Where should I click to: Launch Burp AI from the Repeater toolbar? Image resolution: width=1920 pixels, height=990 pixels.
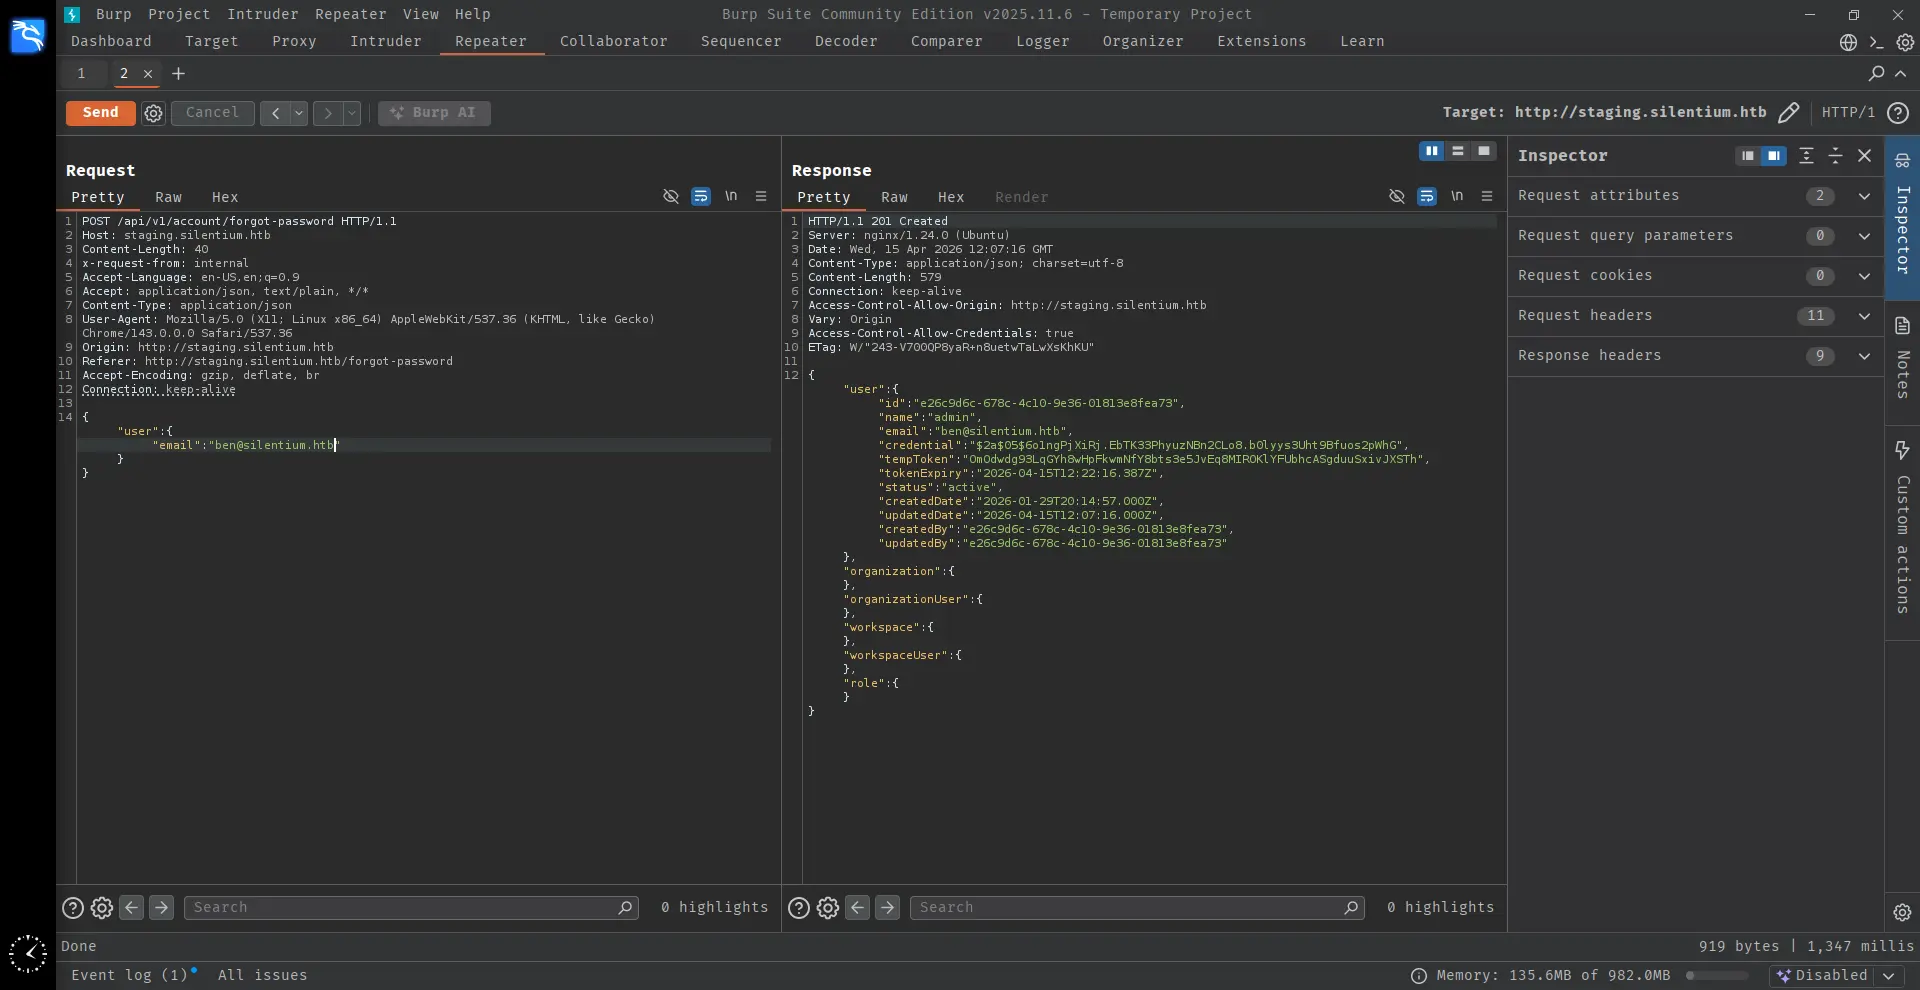[435, 113]
